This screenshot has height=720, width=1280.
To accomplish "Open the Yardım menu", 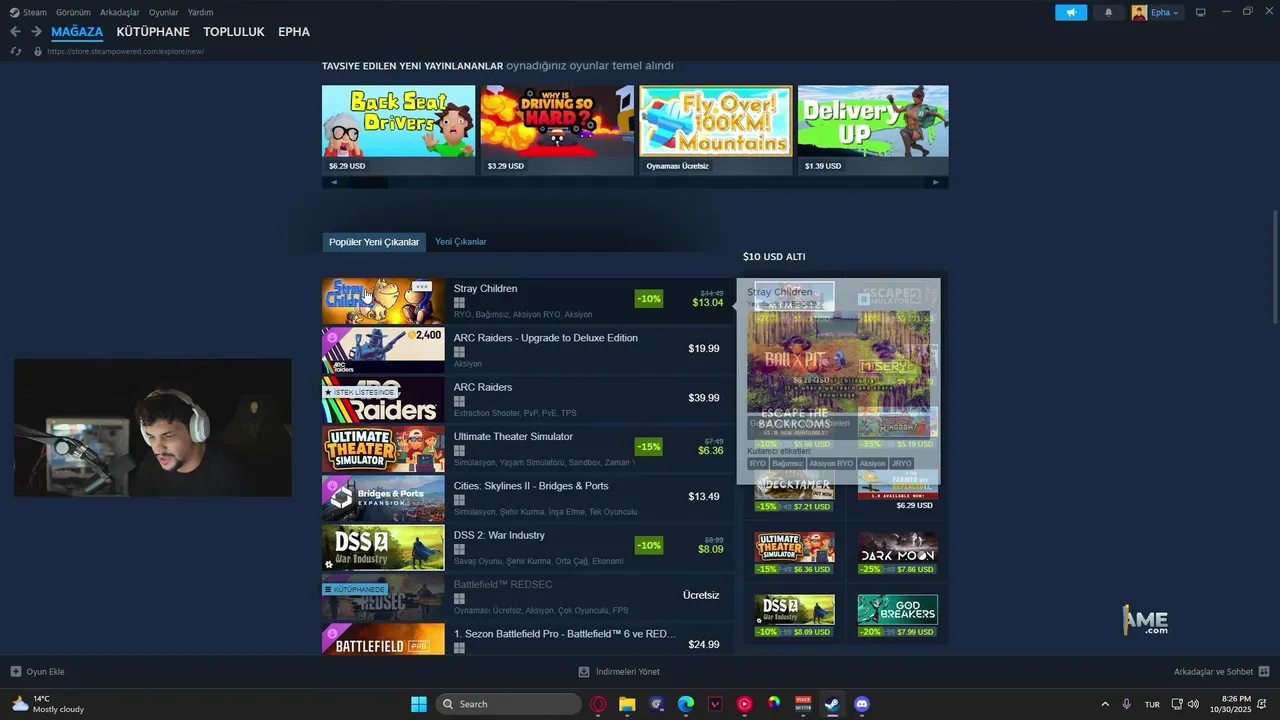I will tap(200, 12).
